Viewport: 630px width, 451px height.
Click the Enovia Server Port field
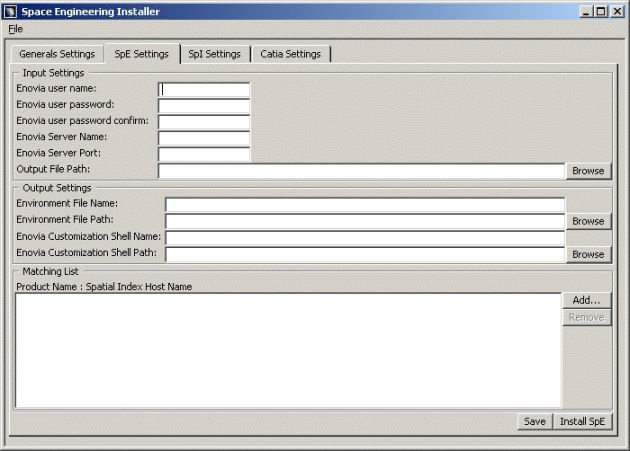point(204,154)
